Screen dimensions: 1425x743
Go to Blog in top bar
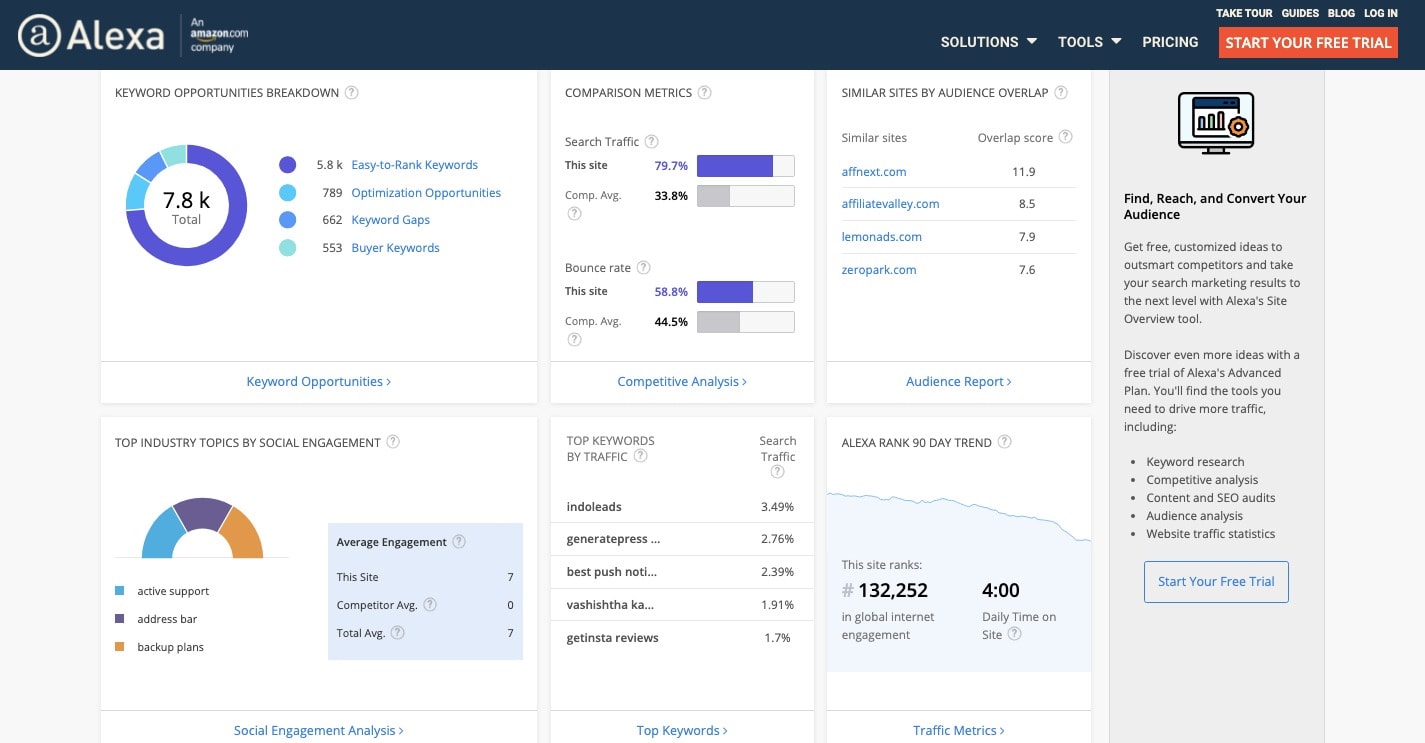pyautogui.click(x=1341, y=13)
